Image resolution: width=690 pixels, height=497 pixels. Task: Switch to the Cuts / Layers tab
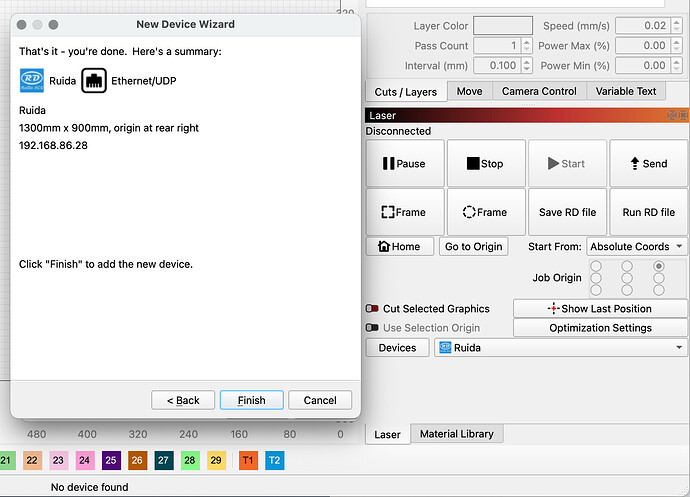pyautogui.click(x=406, y=92)
